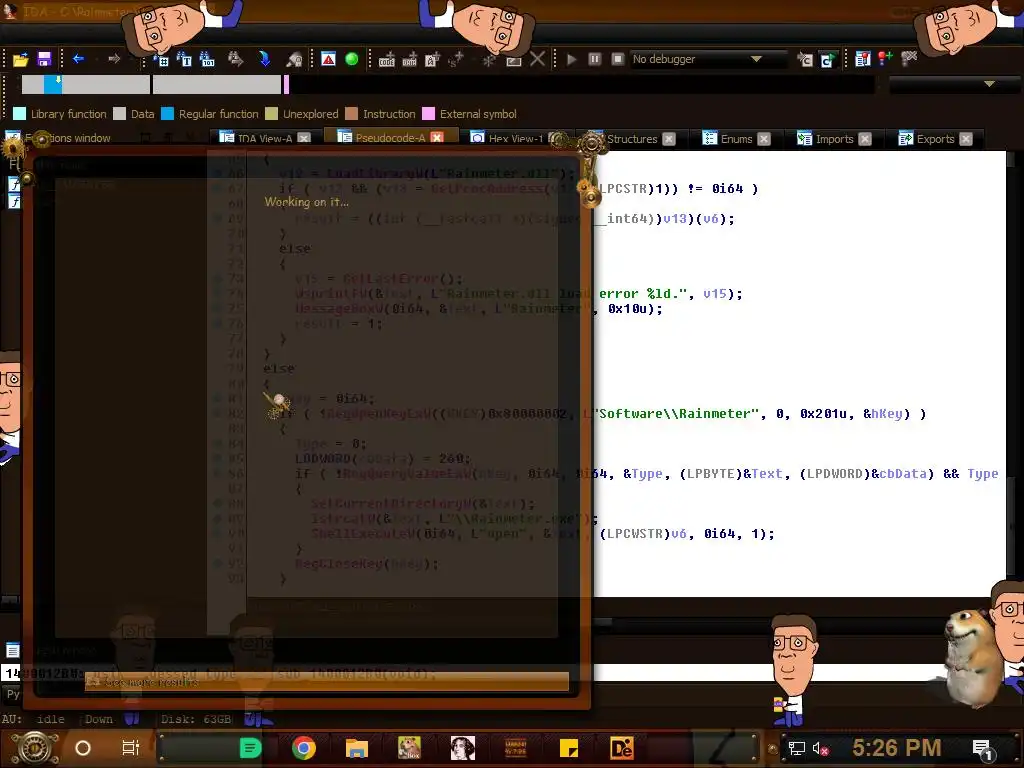Screen dimensions: 1024x768
Task: Click the string literal 'A' toolbar icon
Action: (x=432, y=60)
